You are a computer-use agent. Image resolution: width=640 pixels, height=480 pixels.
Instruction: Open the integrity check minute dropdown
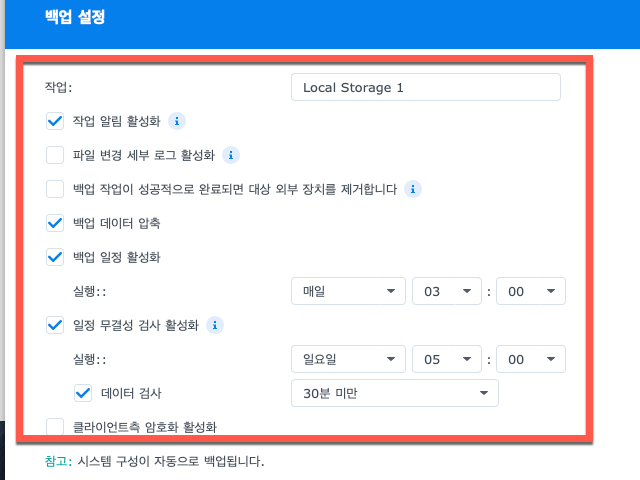pyautogui.click(x=531, y=359)
